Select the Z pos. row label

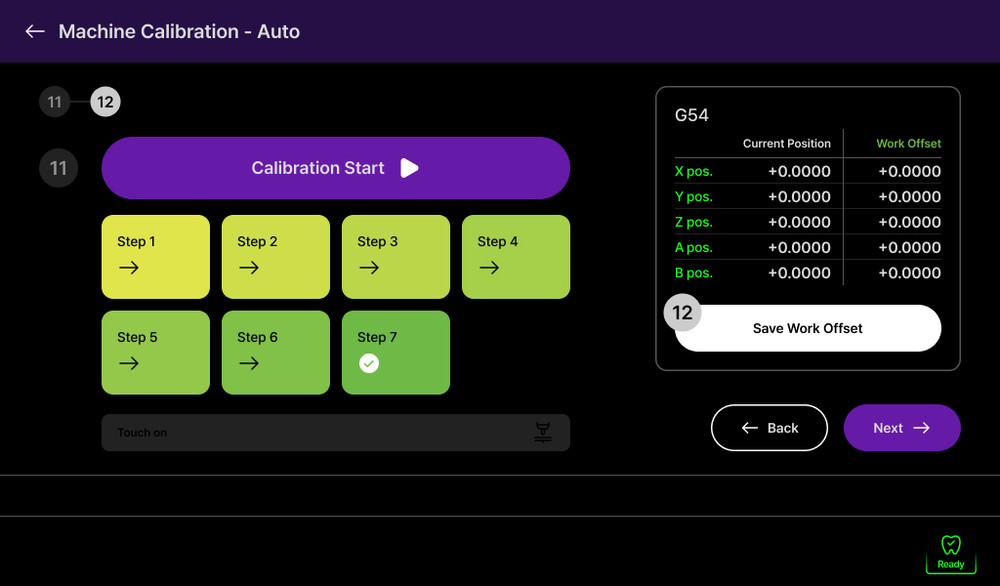[694, 223]
